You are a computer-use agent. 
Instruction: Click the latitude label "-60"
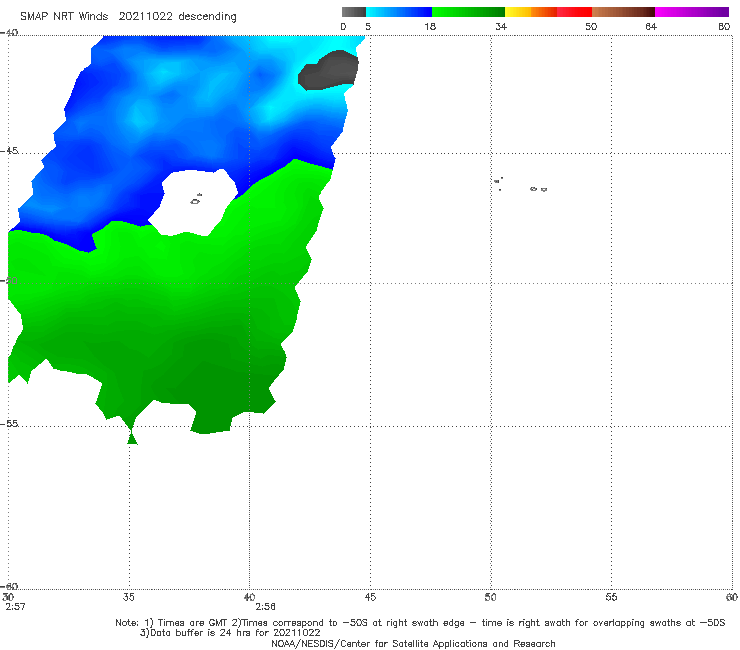9,586
